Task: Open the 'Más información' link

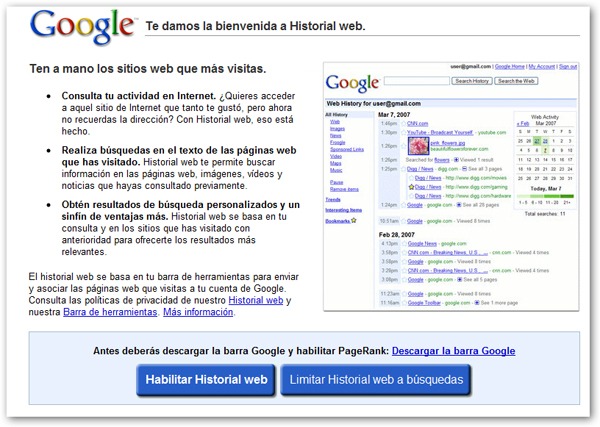Action: 198,312
